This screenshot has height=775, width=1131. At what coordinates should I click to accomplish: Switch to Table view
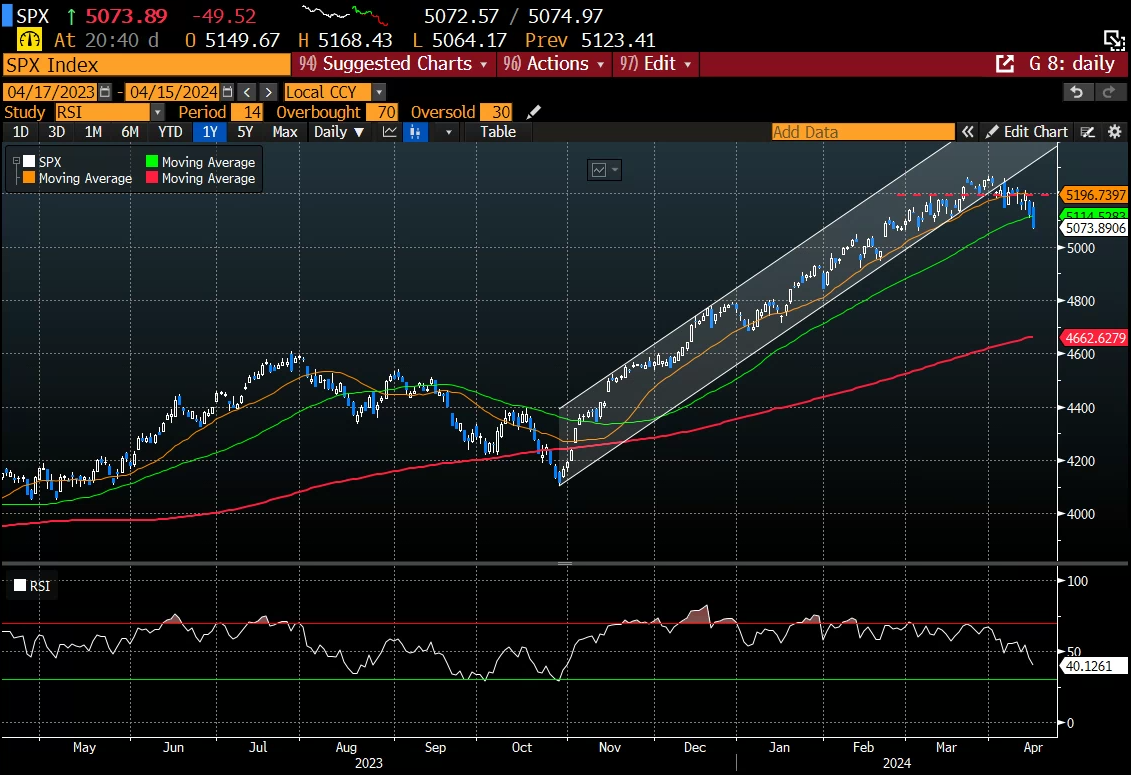(x=498, y=131)
